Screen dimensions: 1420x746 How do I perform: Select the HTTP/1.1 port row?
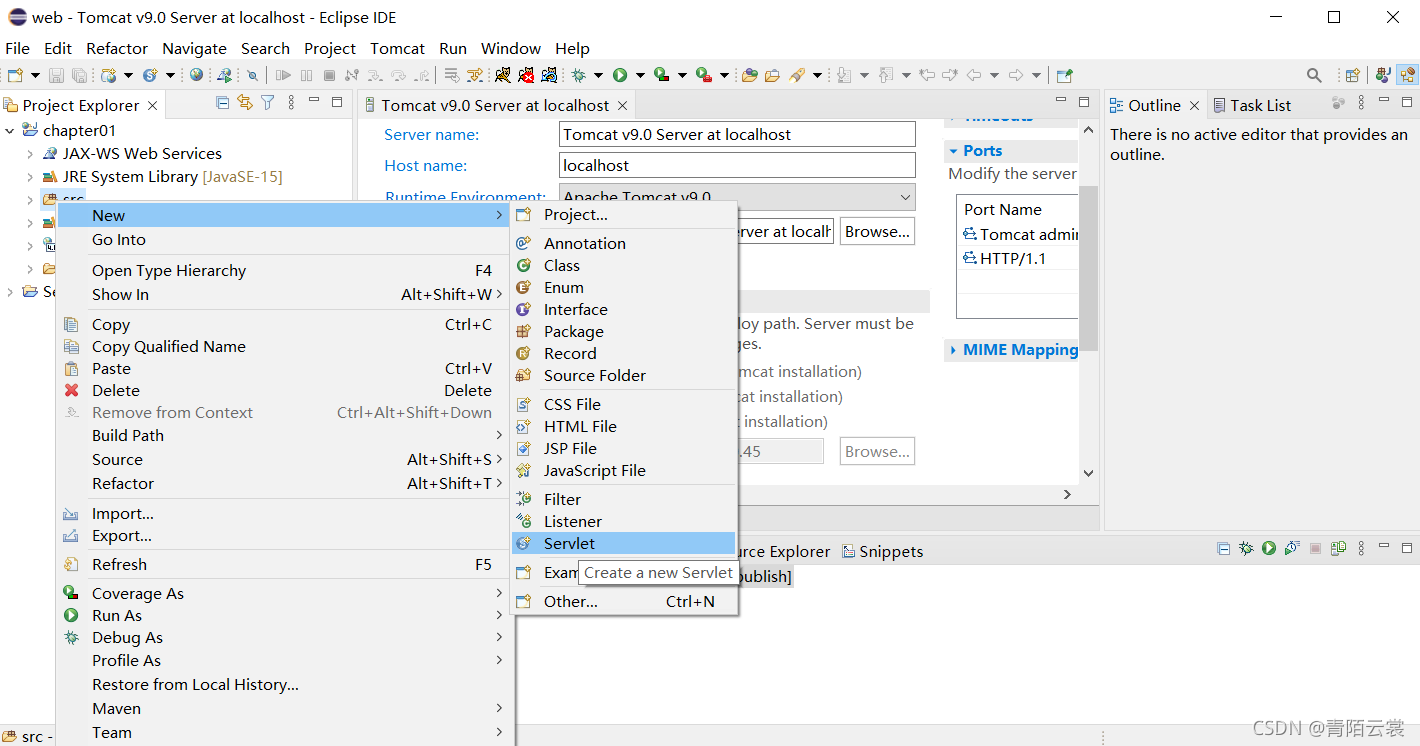point(1019,258)
